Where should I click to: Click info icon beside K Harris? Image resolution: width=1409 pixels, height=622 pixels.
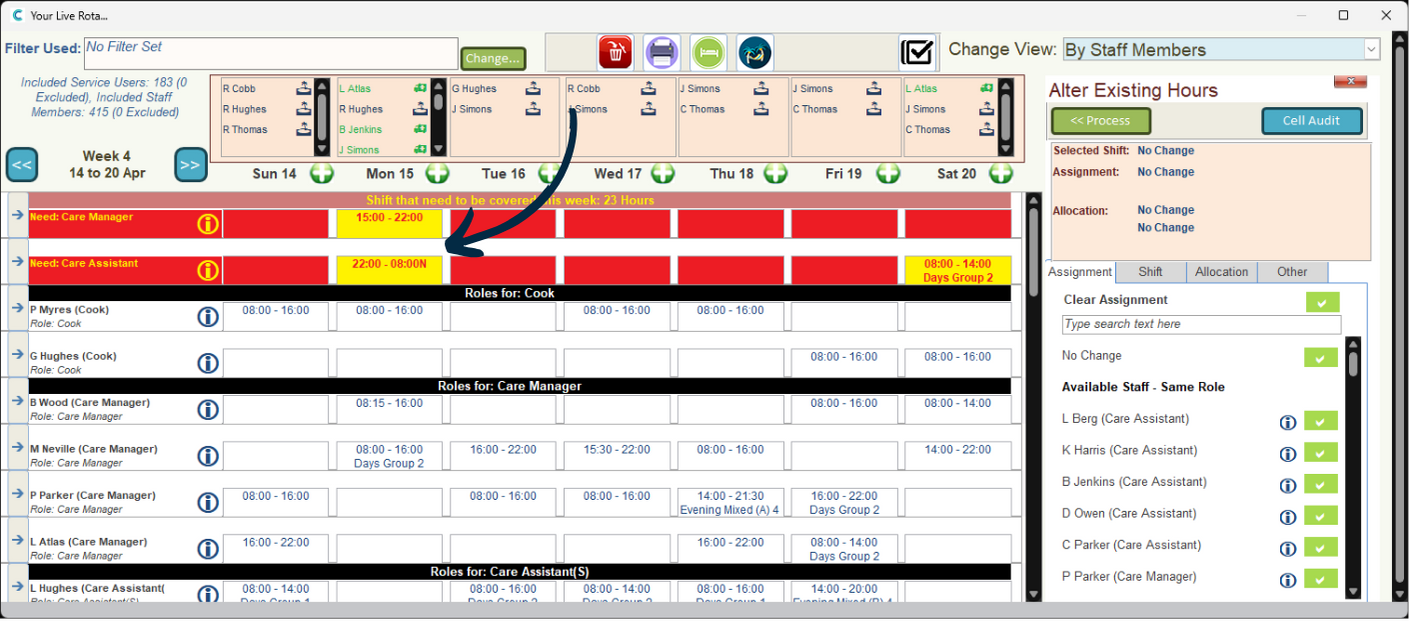[1288, 453]
